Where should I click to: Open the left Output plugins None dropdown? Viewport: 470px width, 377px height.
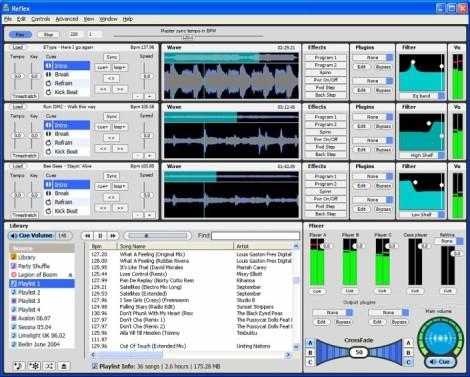(332, 313)
